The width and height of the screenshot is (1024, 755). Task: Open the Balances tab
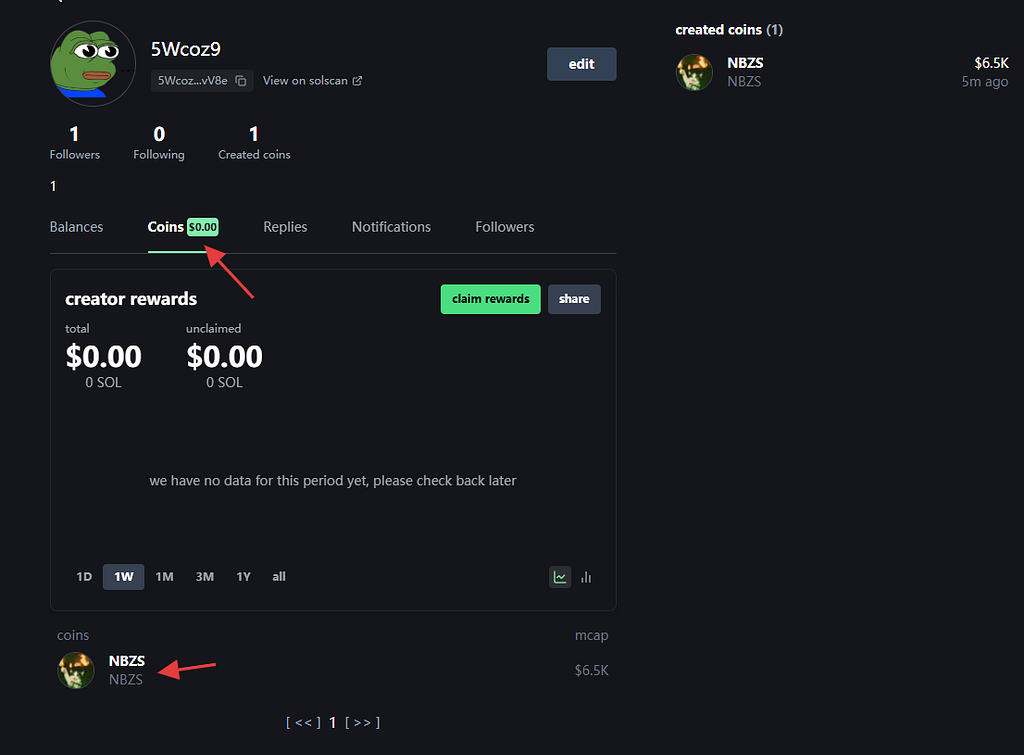pyautogui.click(x=76, y=227)
